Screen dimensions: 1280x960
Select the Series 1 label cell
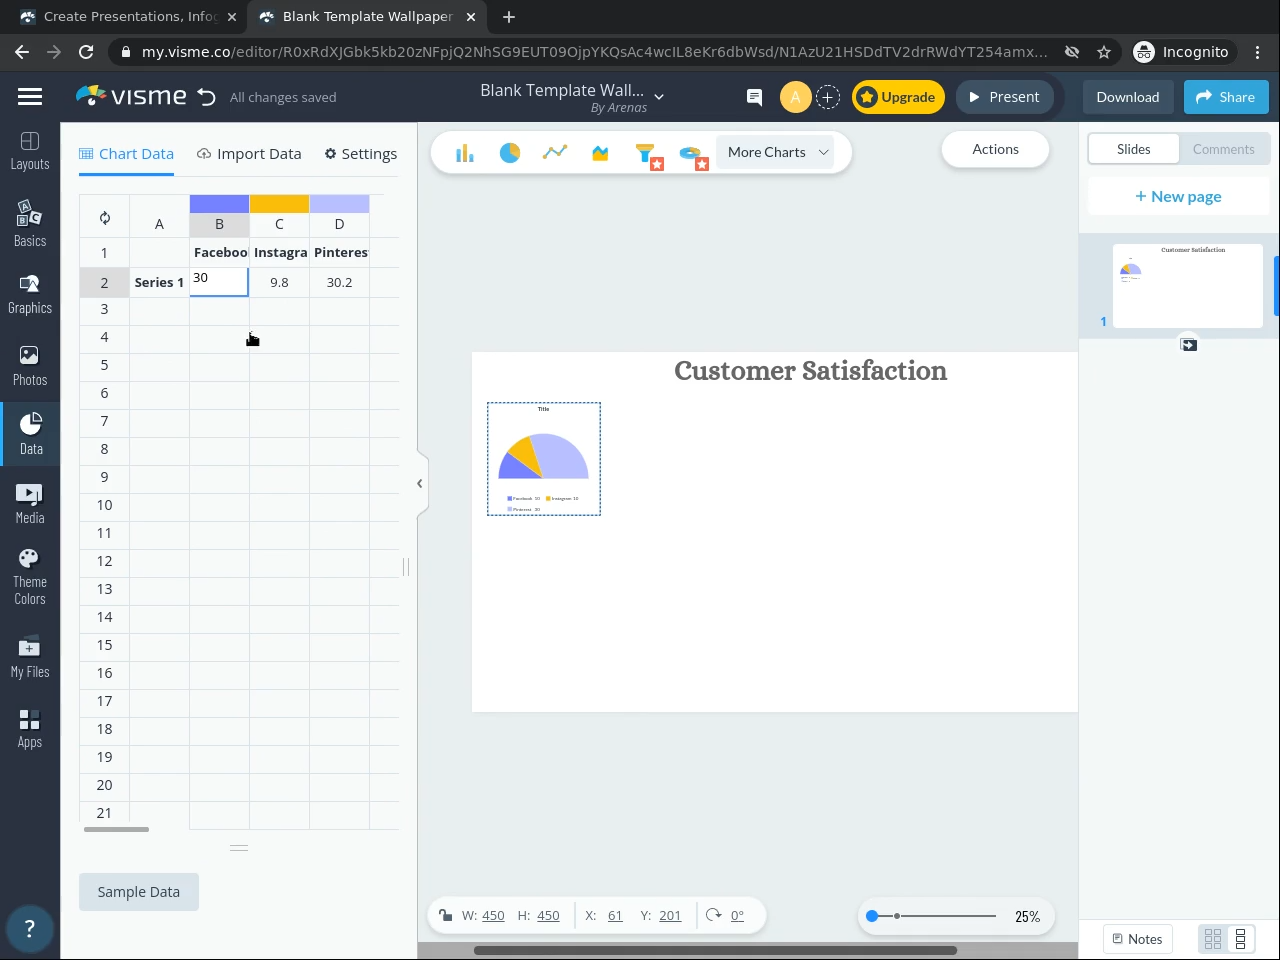point(159,282)
